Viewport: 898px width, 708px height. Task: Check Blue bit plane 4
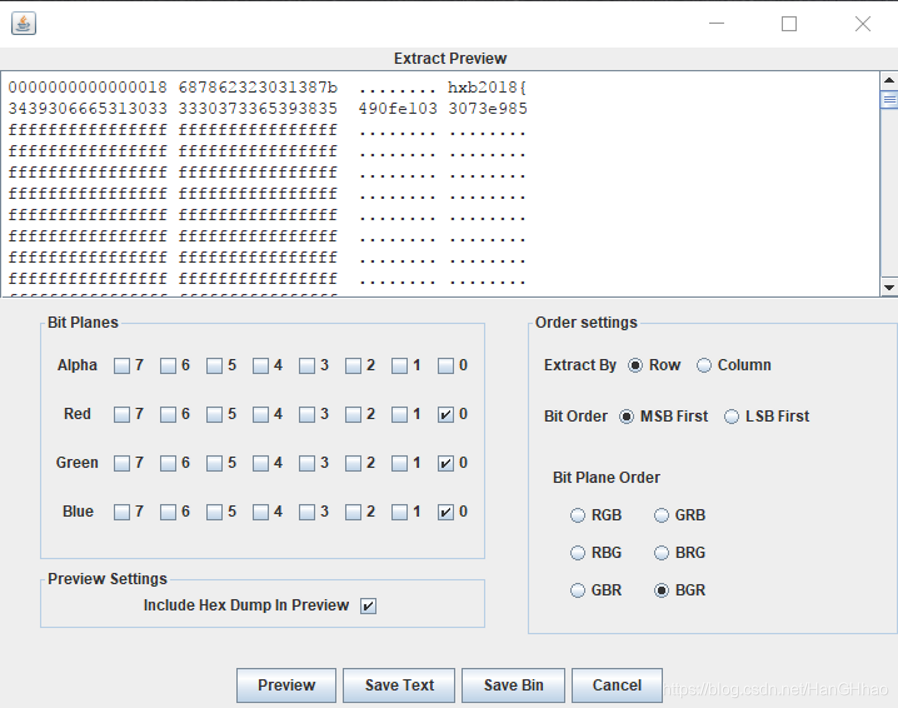point(261,512)
